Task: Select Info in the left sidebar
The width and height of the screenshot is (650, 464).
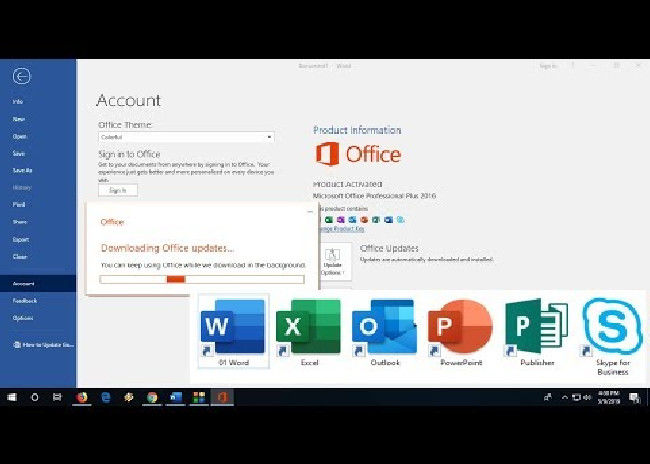Action: [18, 102]
